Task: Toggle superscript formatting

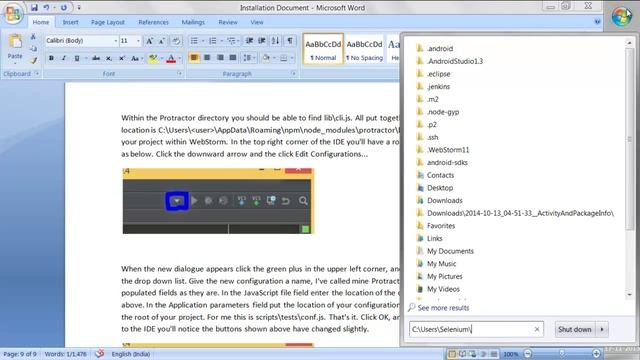Action: (x=122, y=58)
